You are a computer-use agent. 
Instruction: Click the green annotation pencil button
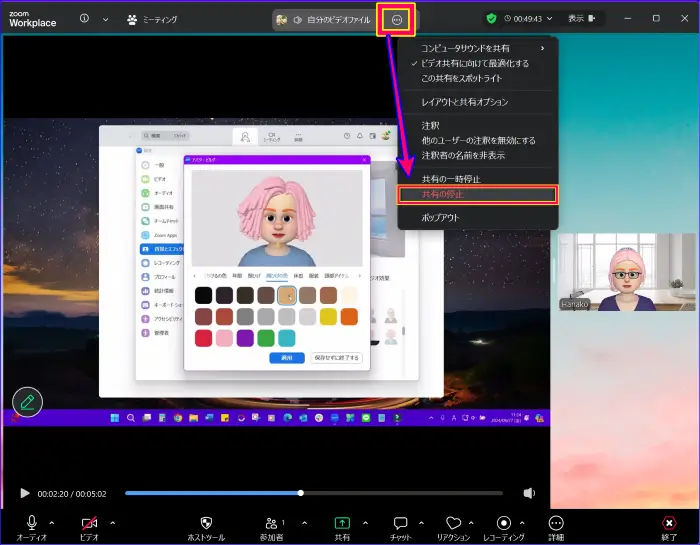[27, 403]
